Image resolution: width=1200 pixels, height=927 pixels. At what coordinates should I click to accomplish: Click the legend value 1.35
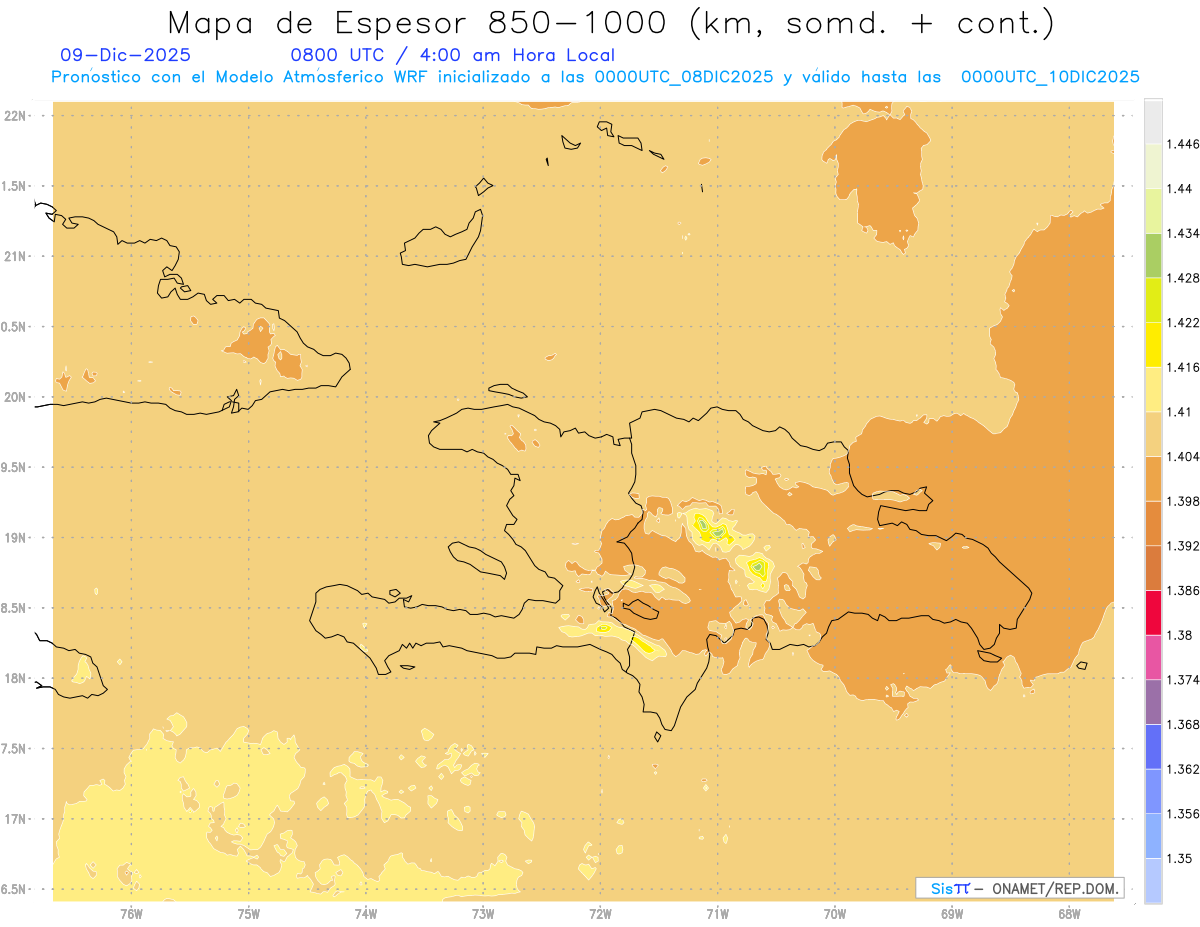(x=1180, y=858)
